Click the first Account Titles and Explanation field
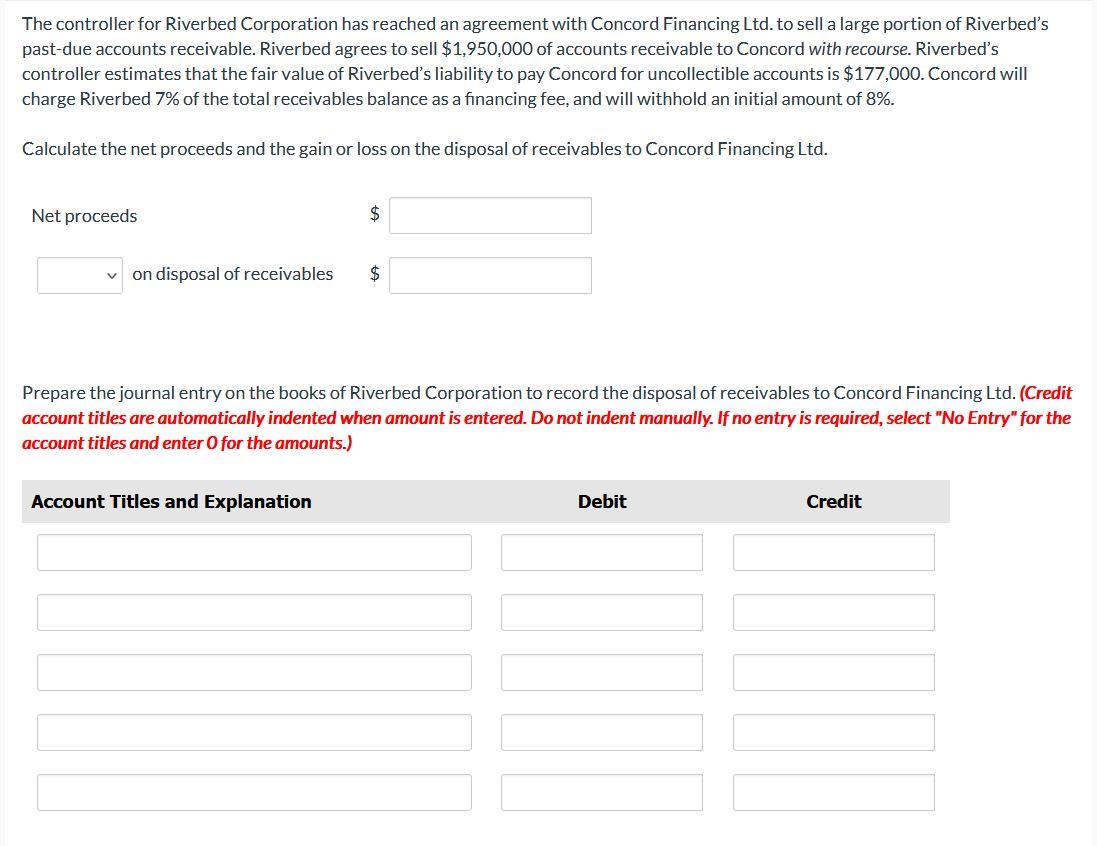 coord(254,551)
